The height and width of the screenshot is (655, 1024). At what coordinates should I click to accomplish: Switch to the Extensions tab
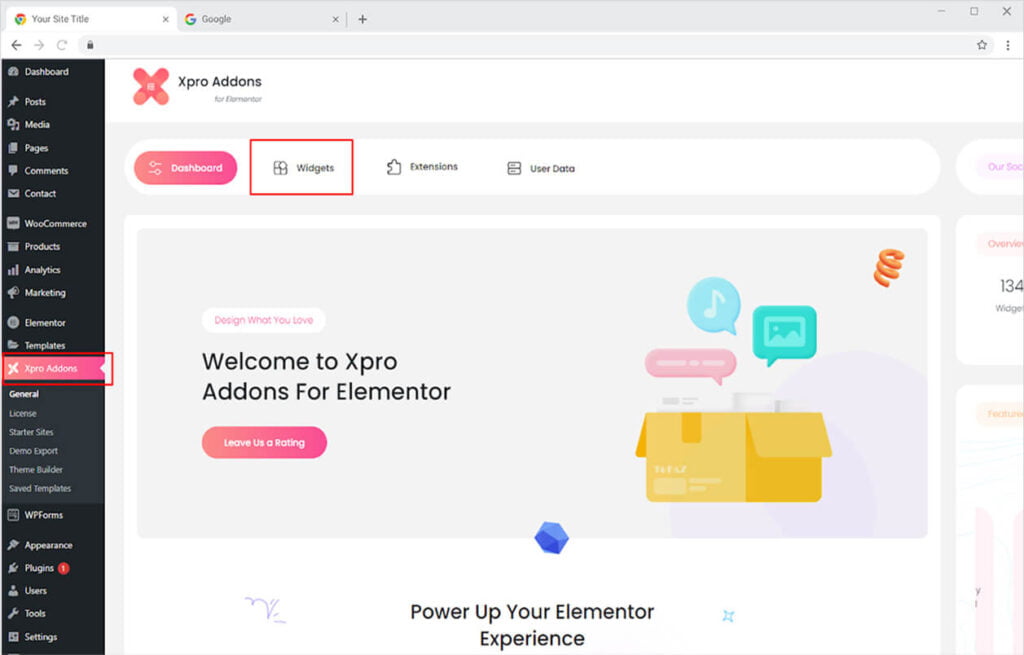pyautogui.click(x=422, y=167)
